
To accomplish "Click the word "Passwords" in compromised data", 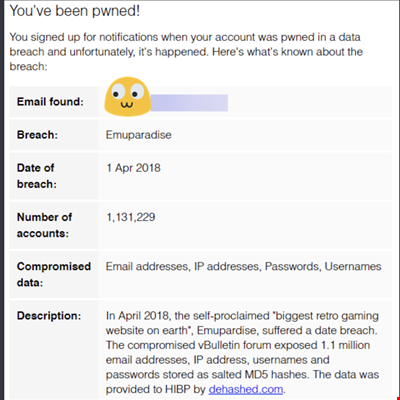I will [292, 266].
